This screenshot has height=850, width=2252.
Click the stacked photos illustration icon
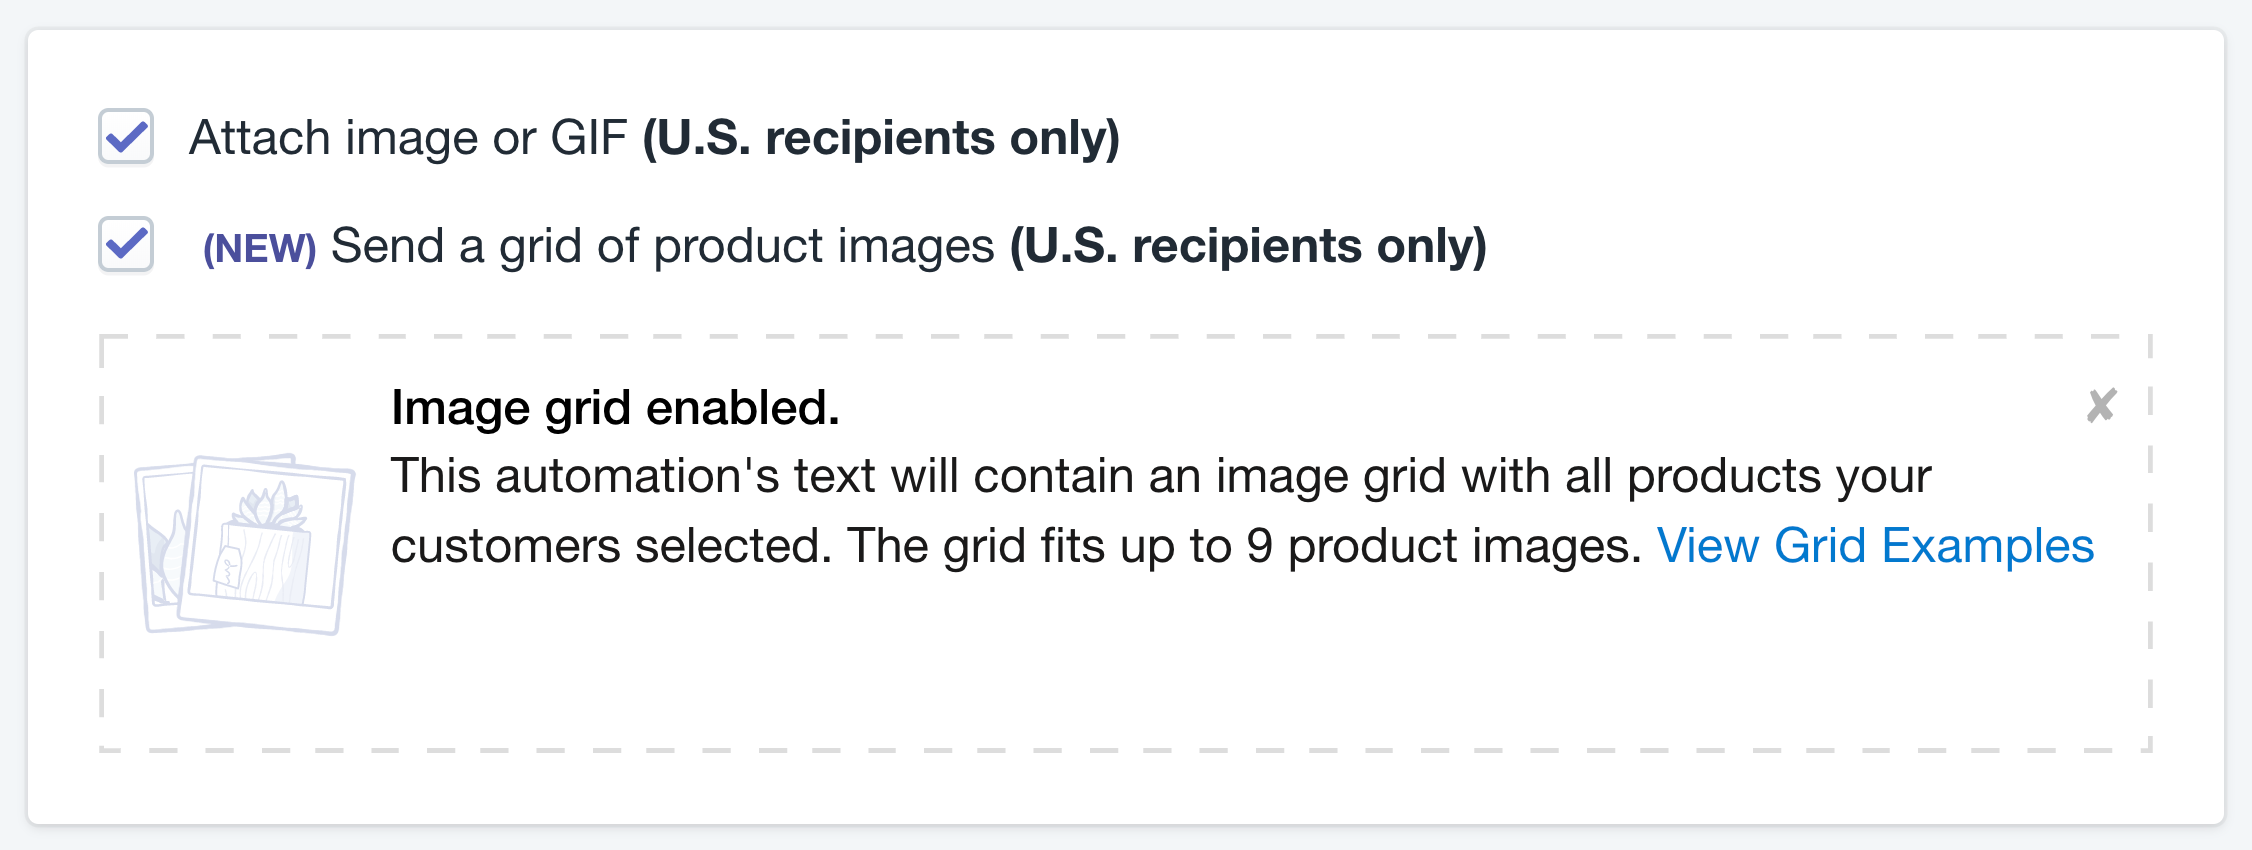pos(245,545)
